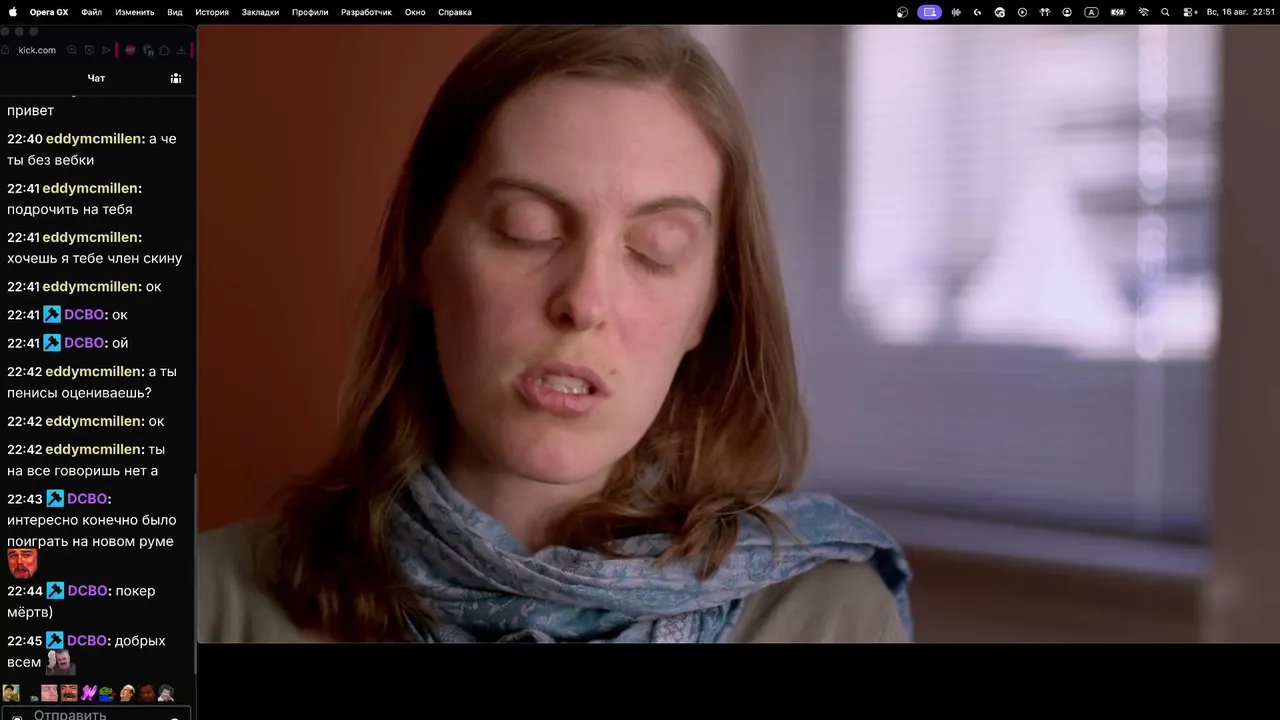Open the keyboard input source indicator

[1091, 12]
